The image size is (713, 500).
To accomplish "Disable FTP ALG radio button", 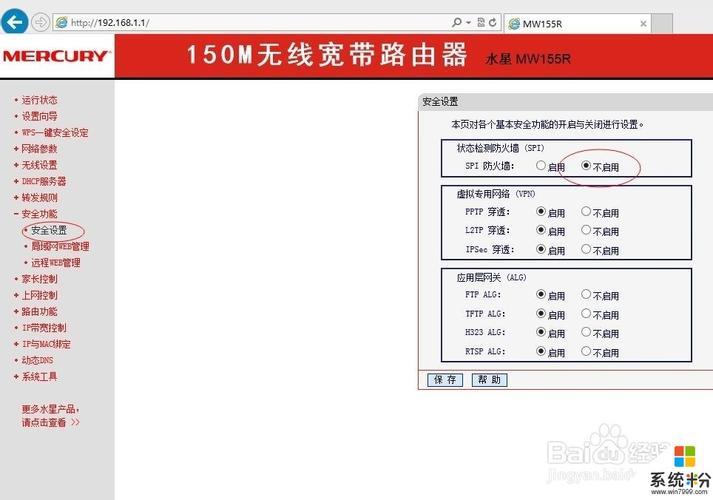I will pos(586,295).
